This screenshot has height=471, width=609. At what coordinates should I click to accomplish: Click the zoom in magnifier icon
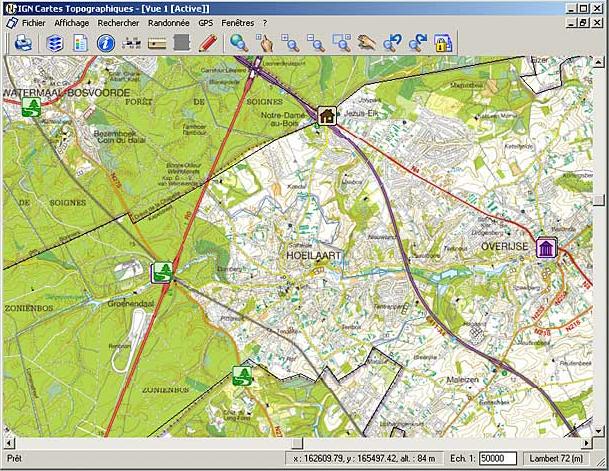click(290, 43)
